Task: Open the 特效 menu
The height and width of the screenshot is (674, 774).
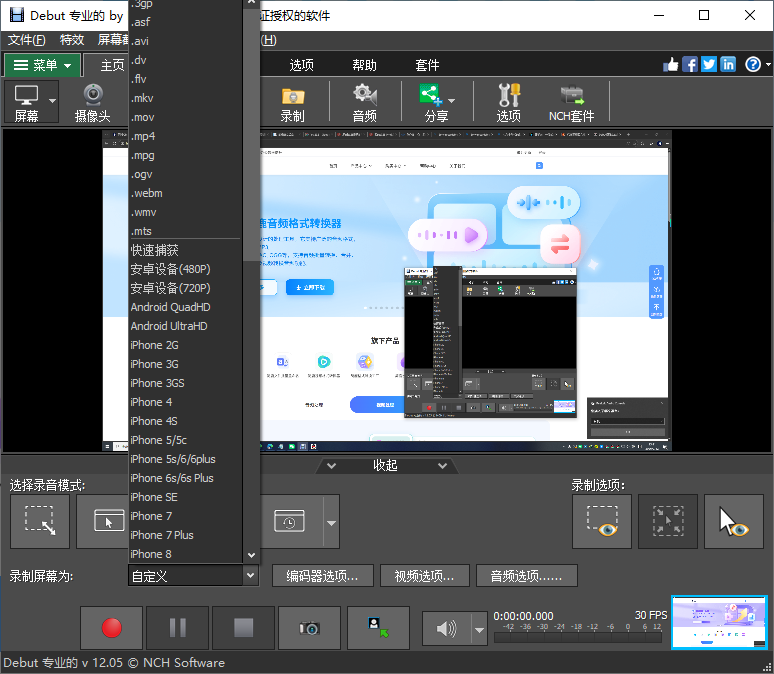Action: point(72,40)
